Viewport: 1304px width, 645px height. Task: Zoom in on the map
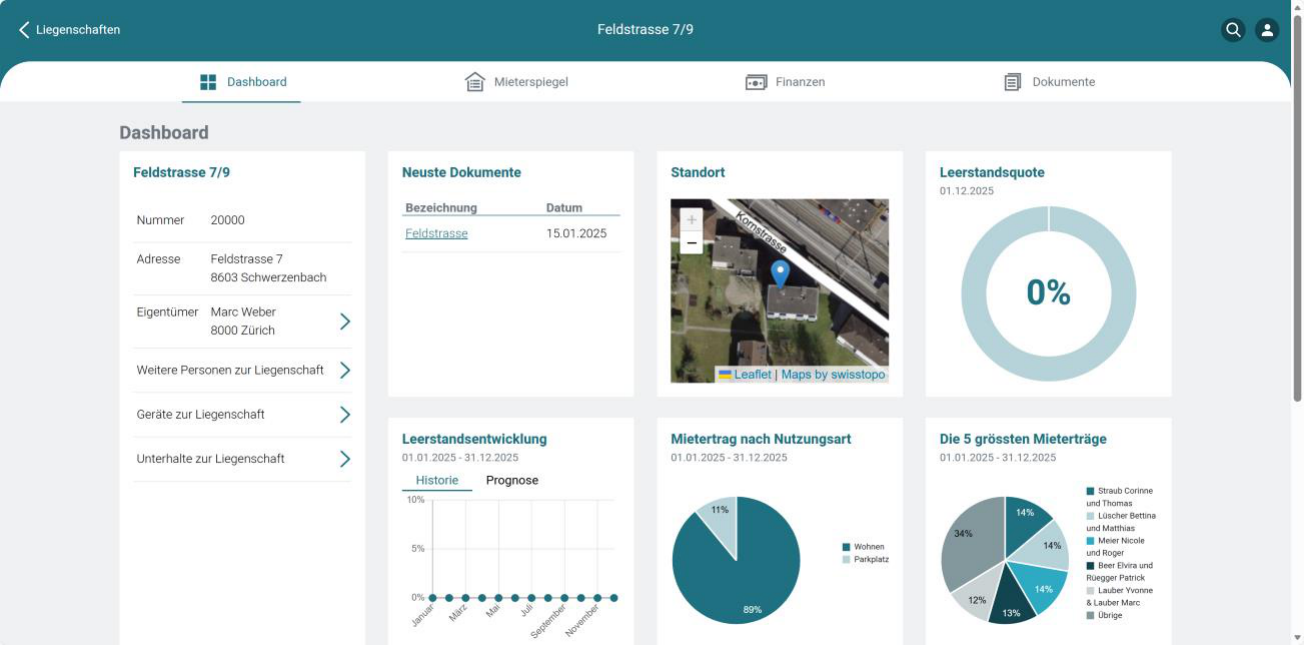[x=691, y=220]
